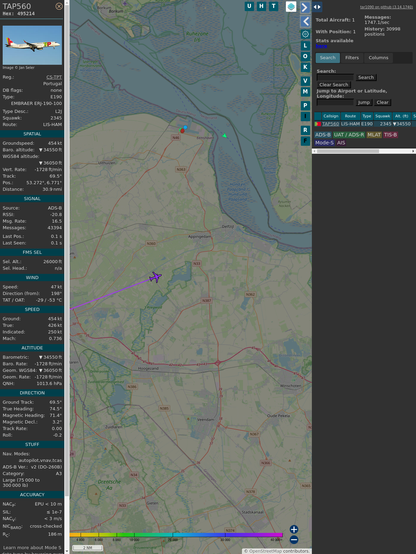Focus the Jump to Airport input field
Viewport: 416px width, 554px height.
(x=335, y=102)
